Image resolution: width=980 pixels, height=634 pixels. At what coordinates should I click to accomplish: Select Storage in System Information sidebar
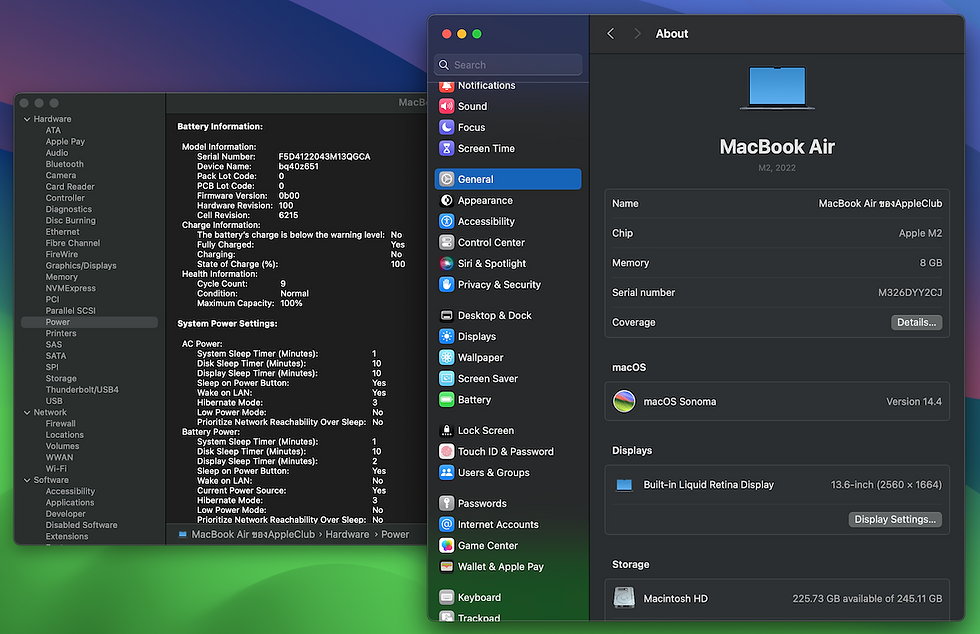click(61, 378)
